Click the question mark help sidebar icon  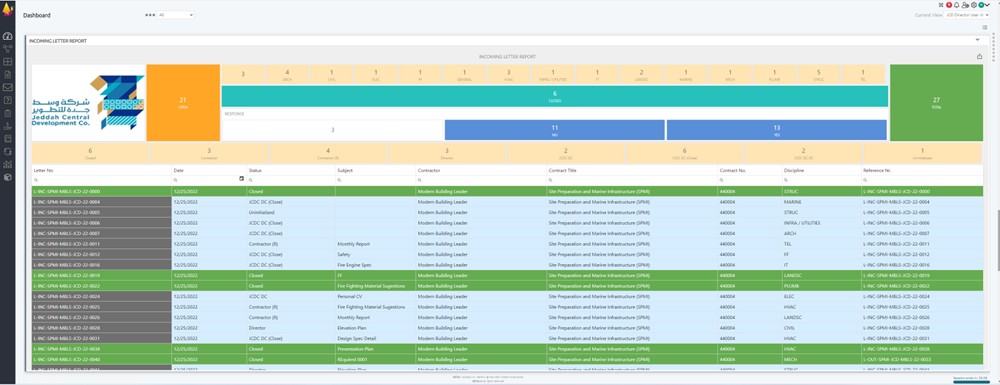(8, 100)
